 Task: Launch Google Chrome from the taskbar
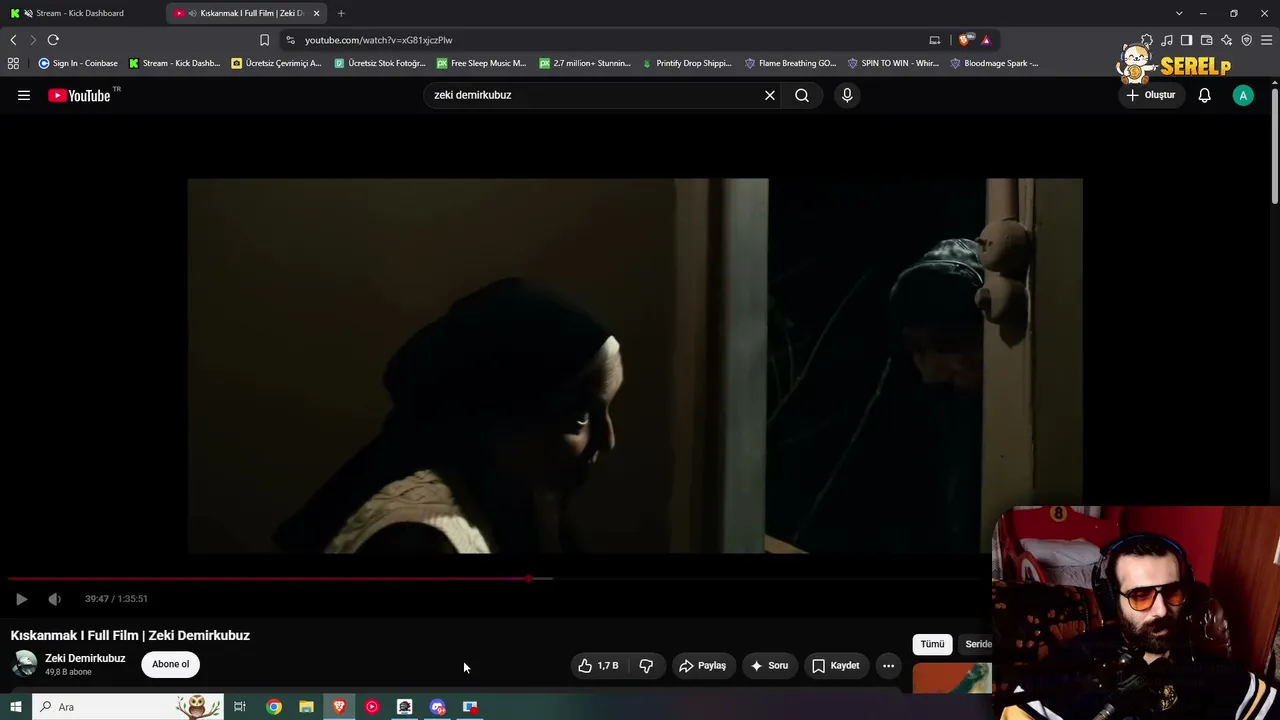pos(274,707)
